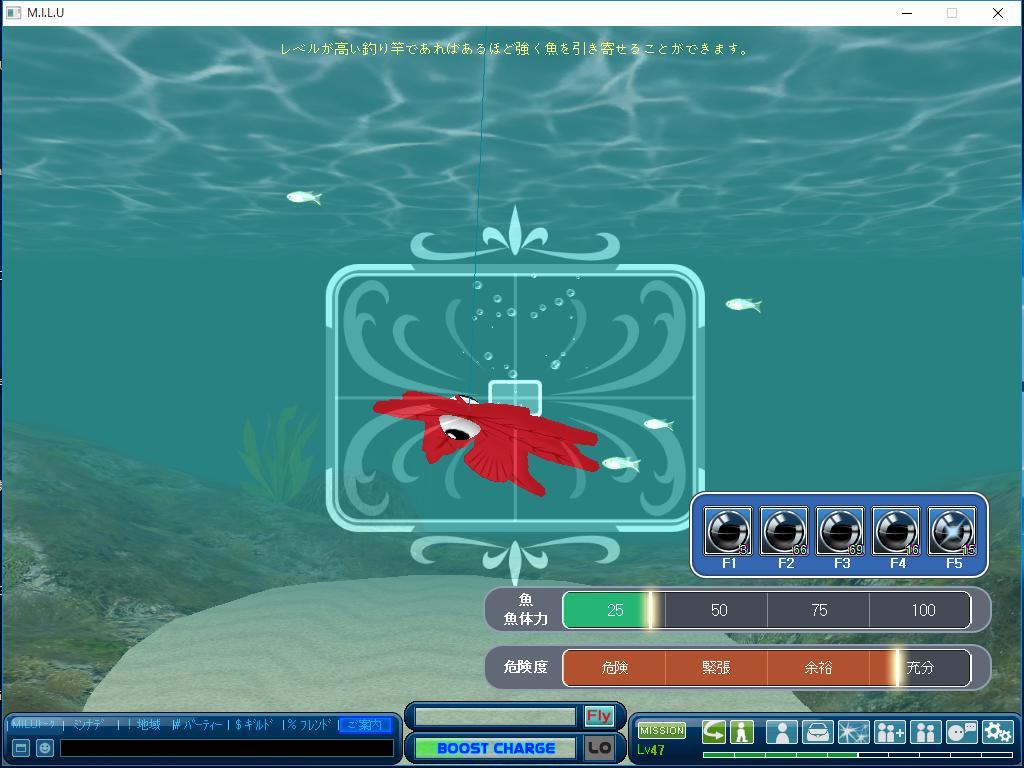Screen dimensions: 1024x768
Task: Toggle the LO quality button
Action: (x=599, y=748)
